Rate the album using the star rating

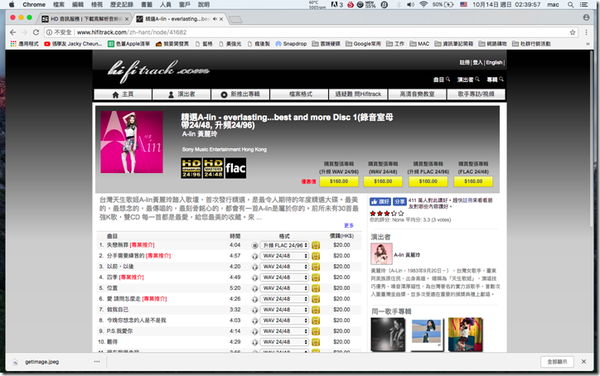(x=387, y=213)
